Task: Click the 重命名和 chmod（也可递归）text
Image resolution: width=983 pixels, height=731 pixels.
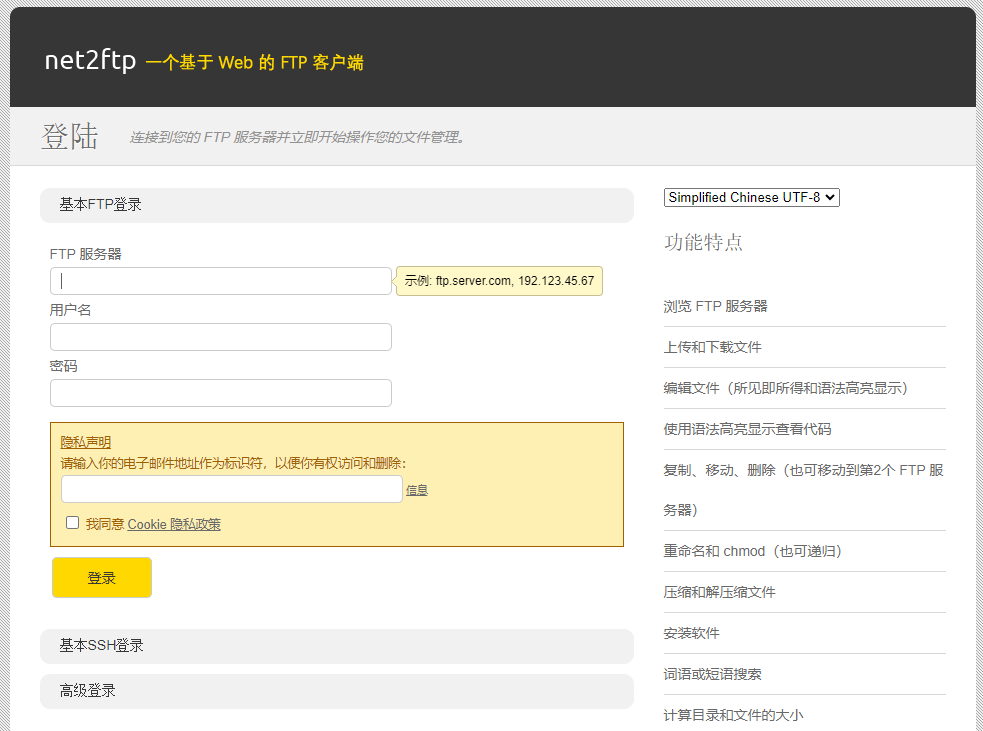Action: (752, 551)
